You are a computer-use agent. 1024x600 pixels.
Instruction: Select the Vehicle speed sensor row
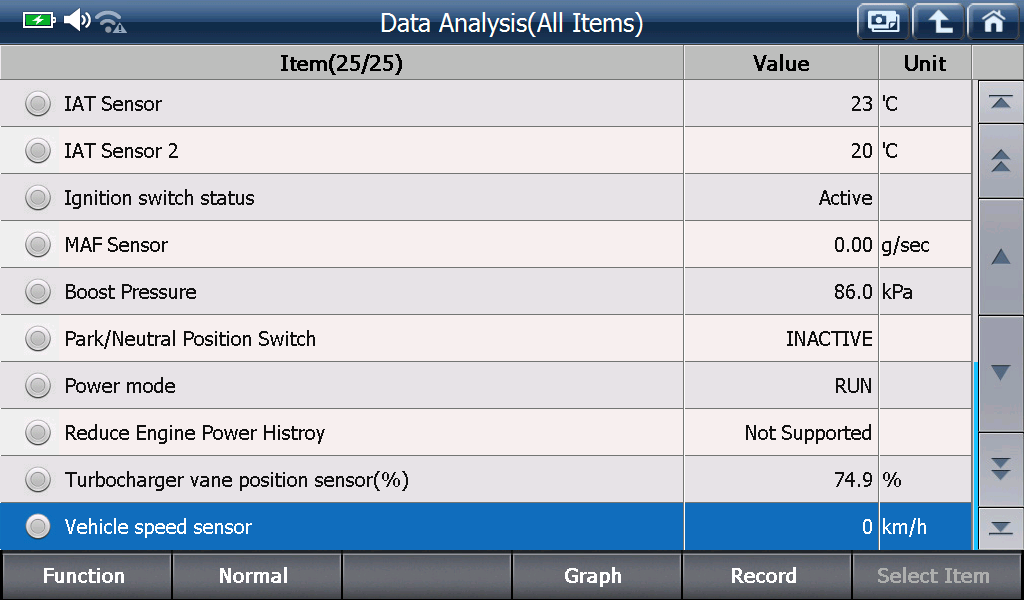[486, 527]
